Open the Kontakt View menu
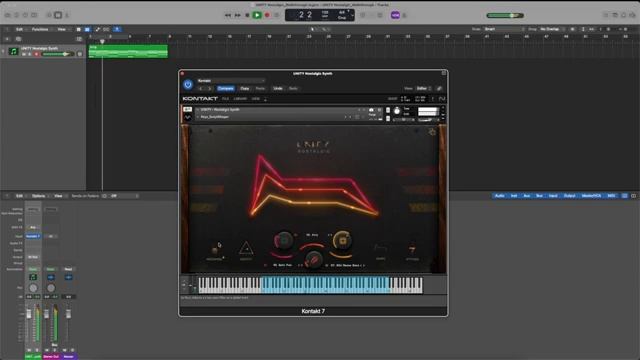The width and height of the screenshot is (640, 360). 256,99
